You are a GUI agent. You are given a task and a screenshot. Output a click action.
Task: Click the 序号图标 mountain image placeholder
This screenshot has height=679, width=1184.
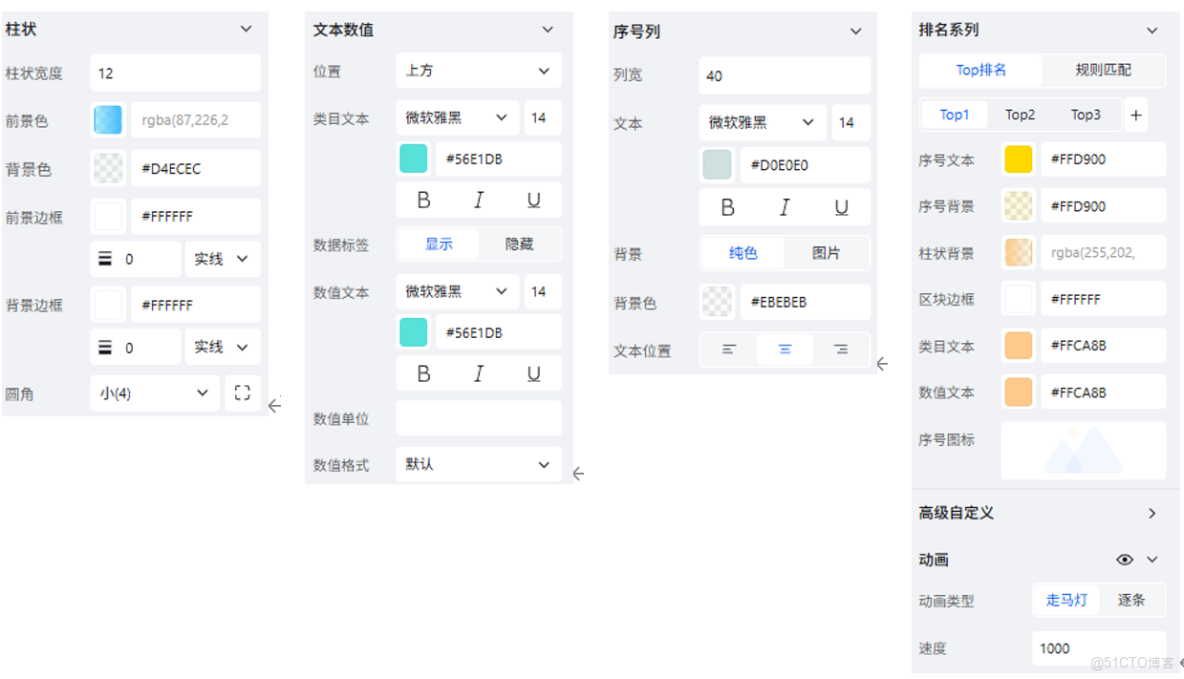click(1083, 450)
